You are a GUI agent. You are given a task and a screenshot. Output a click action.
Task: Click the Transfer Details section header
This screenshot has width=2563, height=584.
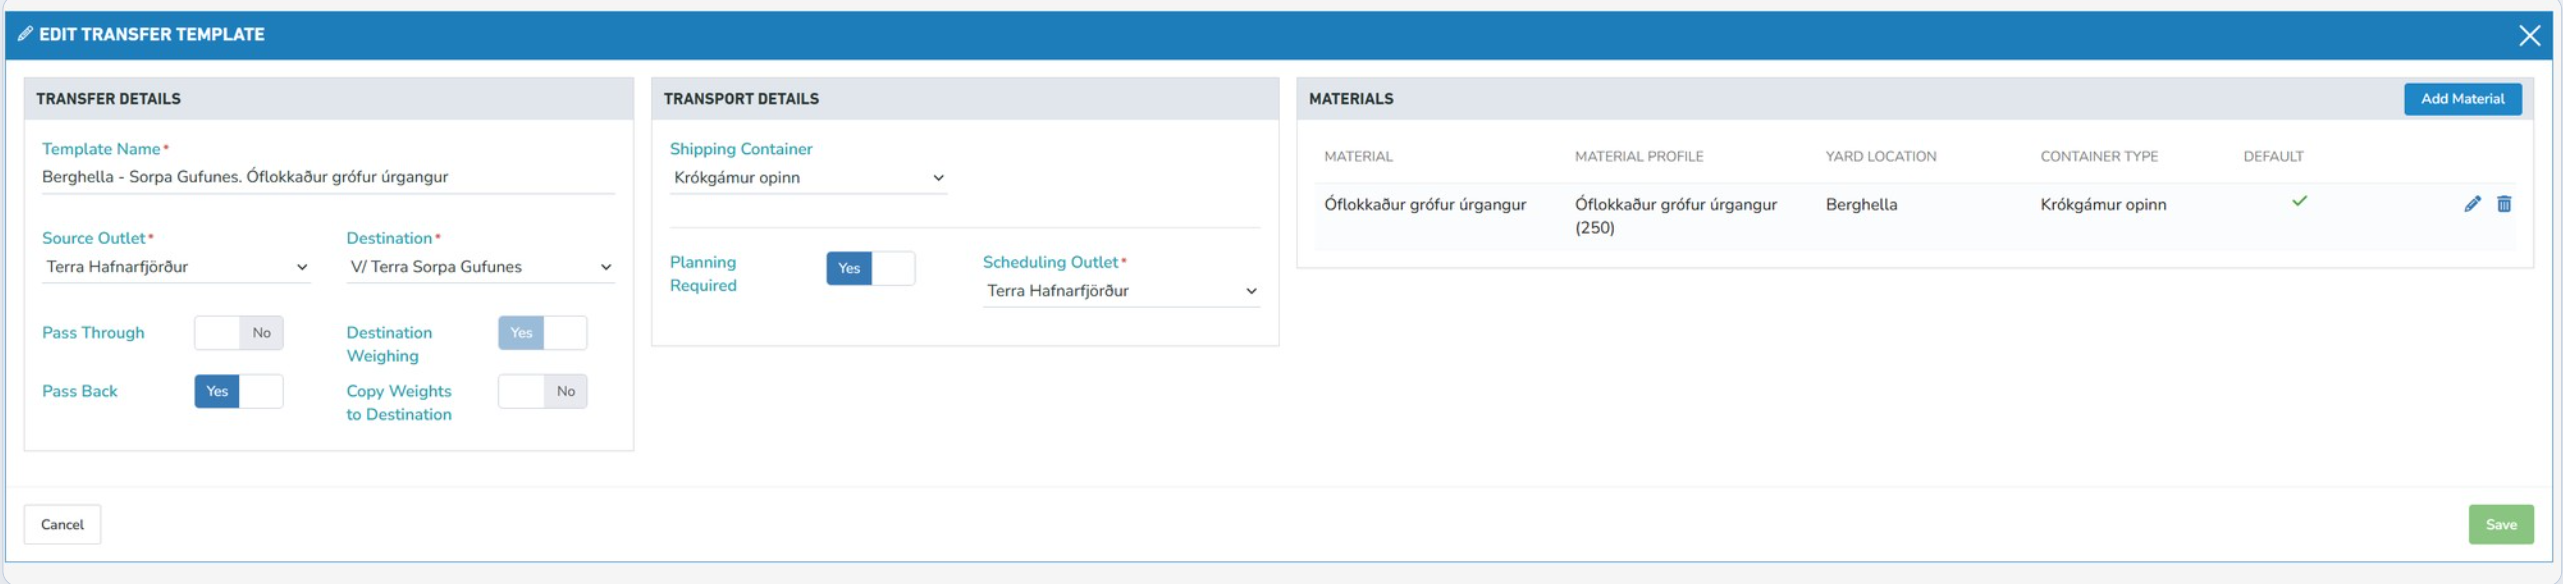[x=108, y=99]
